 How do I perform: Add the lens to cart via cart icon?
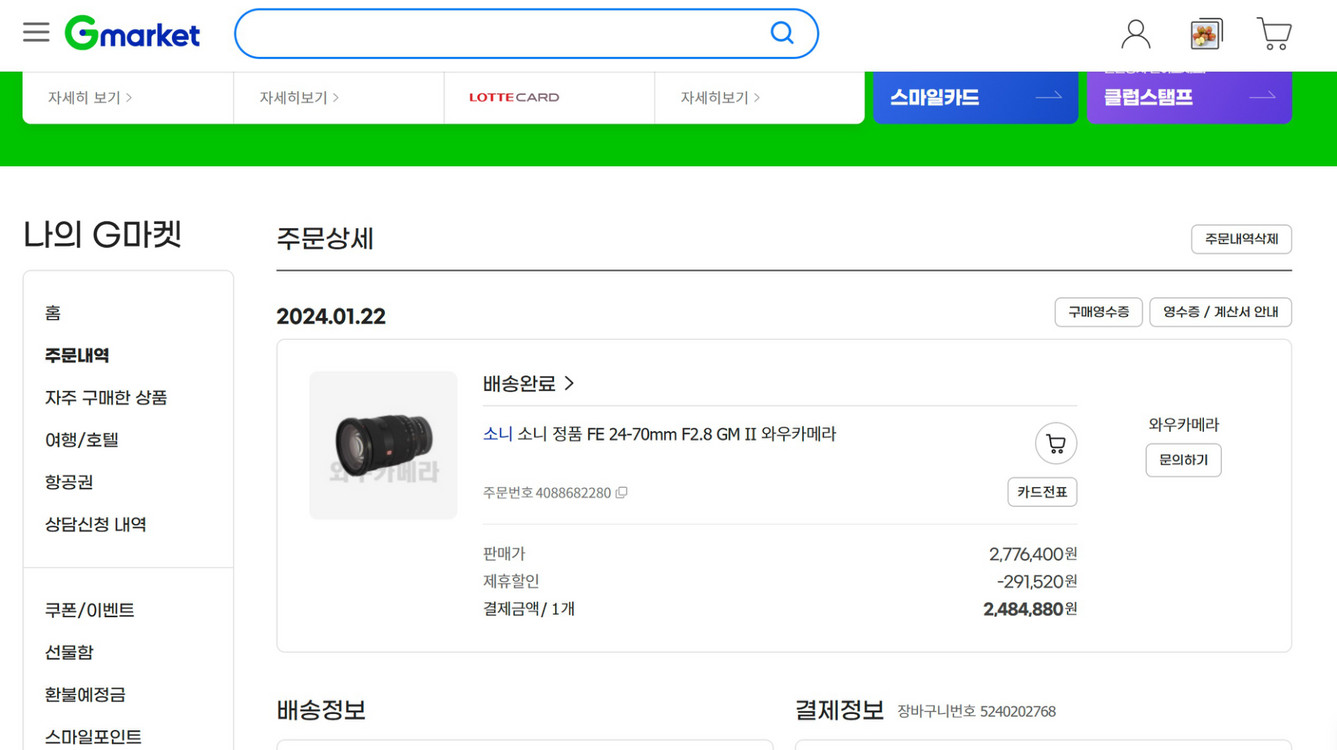[x=1056, y=443]
